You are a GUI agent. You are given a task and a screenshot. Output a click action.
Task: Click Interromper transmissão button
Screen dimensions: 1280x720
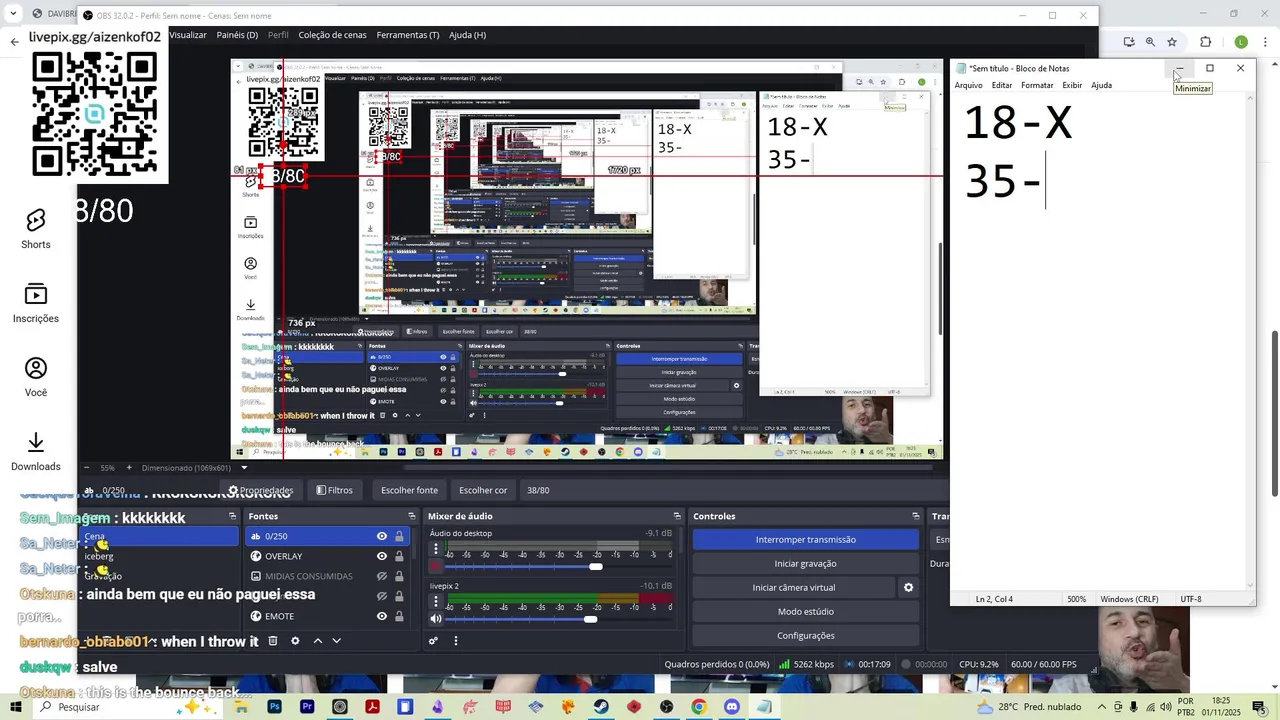[x=805, y=540]
